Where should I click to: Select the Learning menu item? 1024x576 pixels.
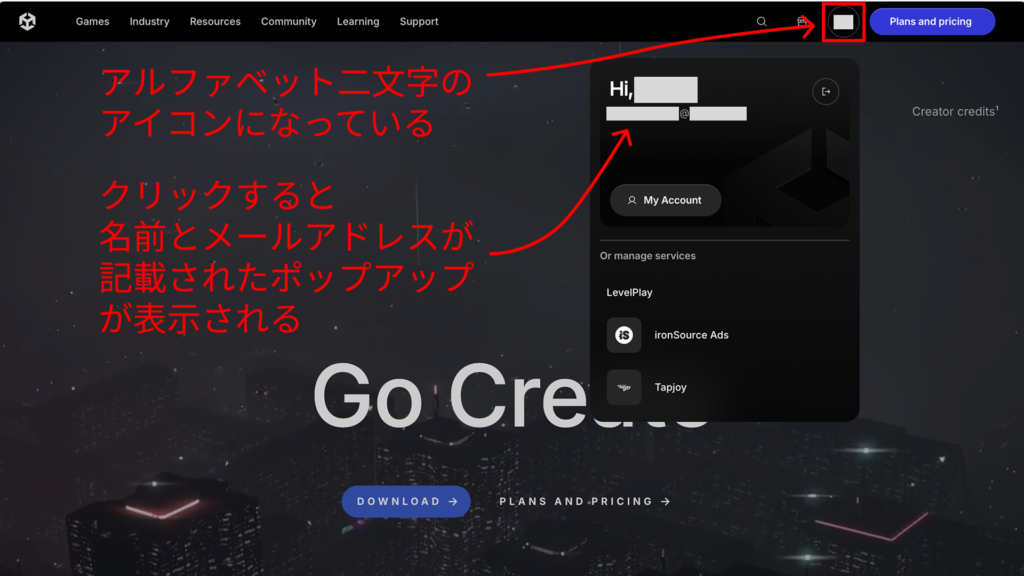pyautogui.click(x=358, y=21)
